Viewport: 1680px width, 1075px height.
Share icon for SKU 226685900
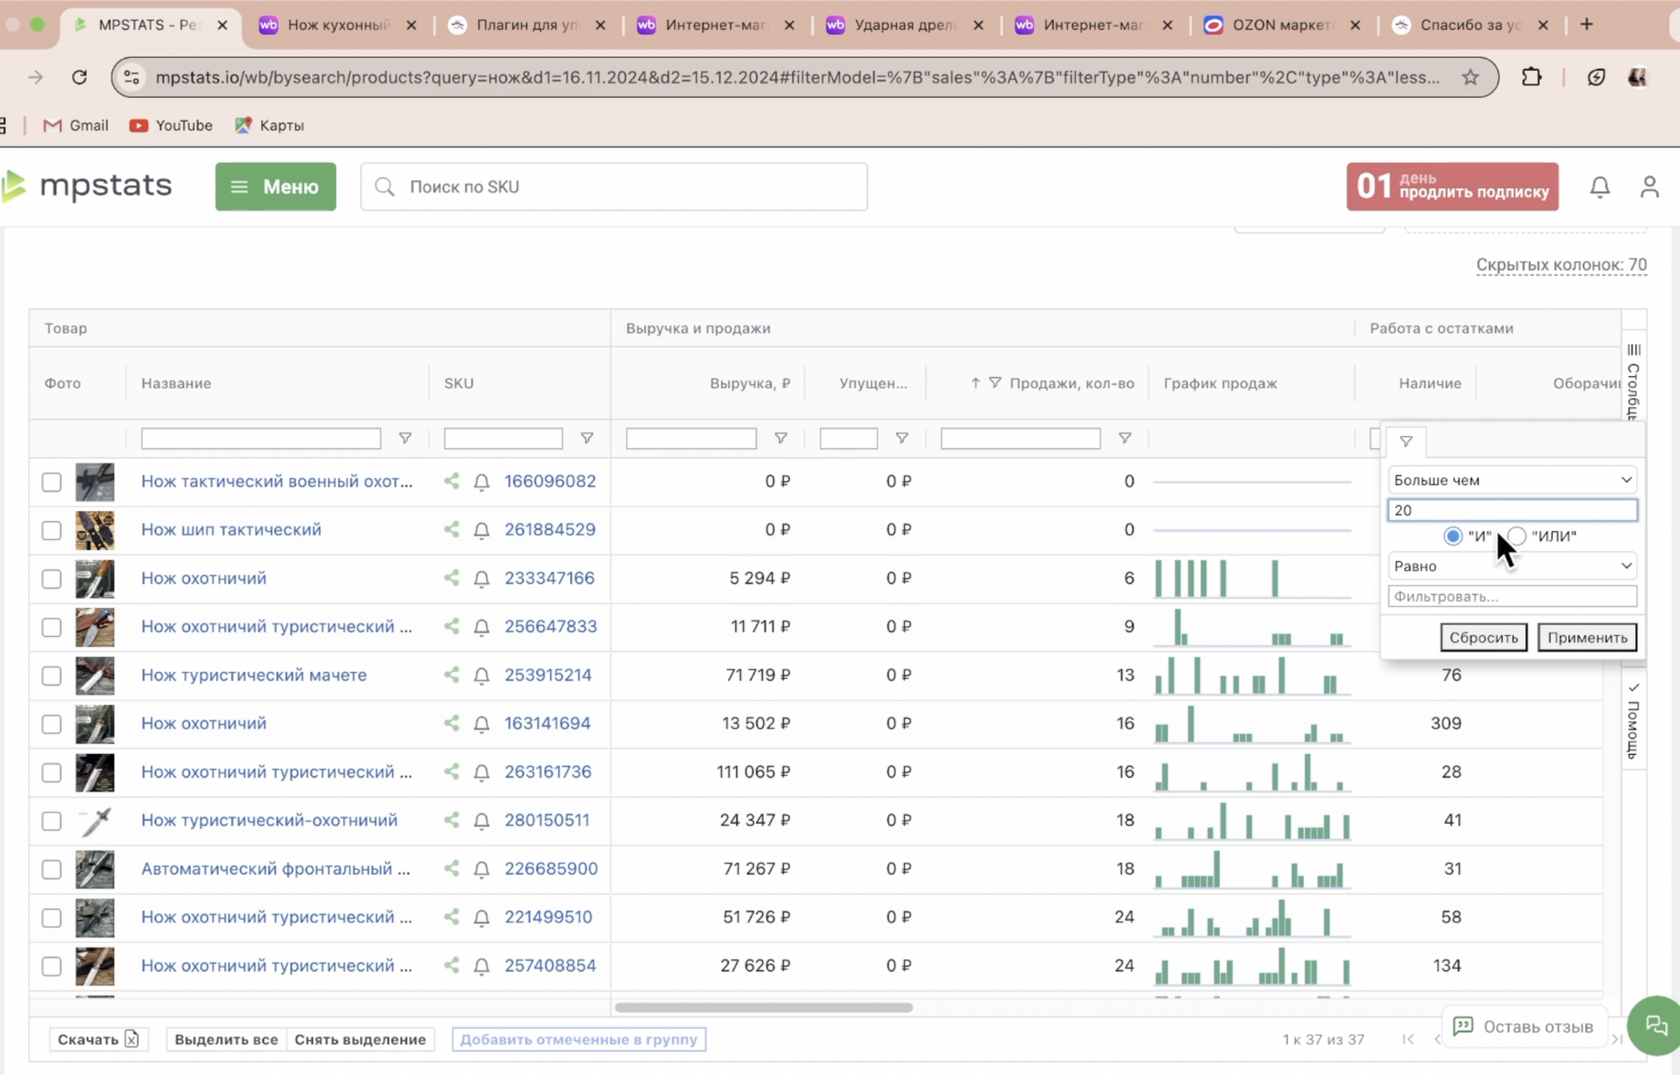point(452,869)
